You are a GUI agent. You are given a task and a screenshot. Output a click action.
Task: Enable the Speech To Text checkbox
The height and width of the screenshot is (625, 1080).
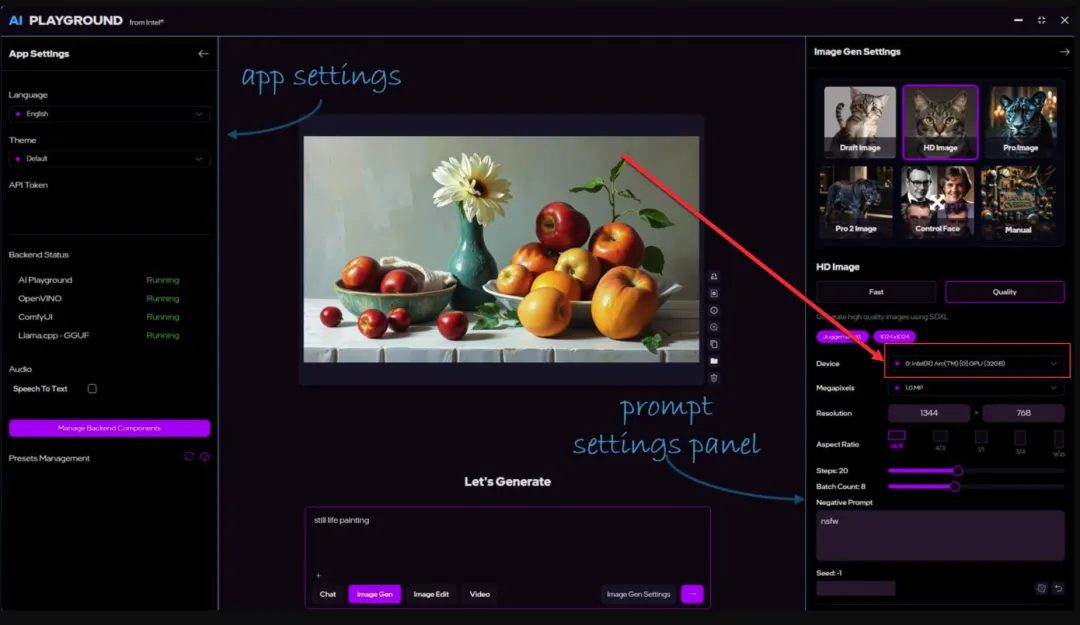pyautogui.click(x=92, y=388)
